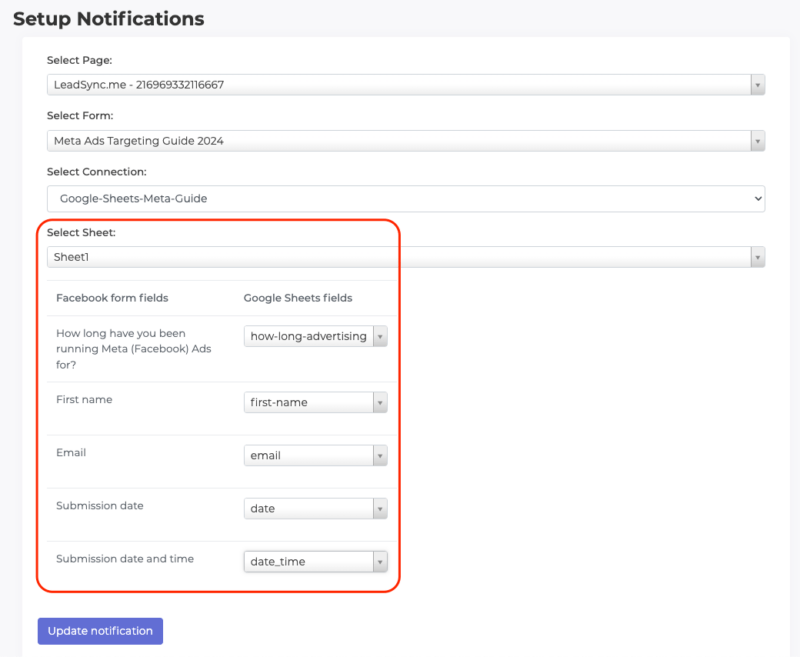
Task: Click the date_time field dropdown arrow
Action: click(x=380, y=561)
